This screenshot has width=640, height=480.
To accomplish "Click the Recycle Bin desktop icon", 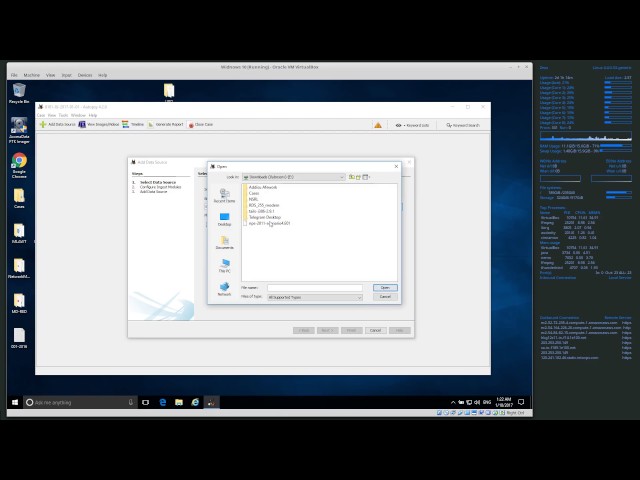I will click(19, 93).
